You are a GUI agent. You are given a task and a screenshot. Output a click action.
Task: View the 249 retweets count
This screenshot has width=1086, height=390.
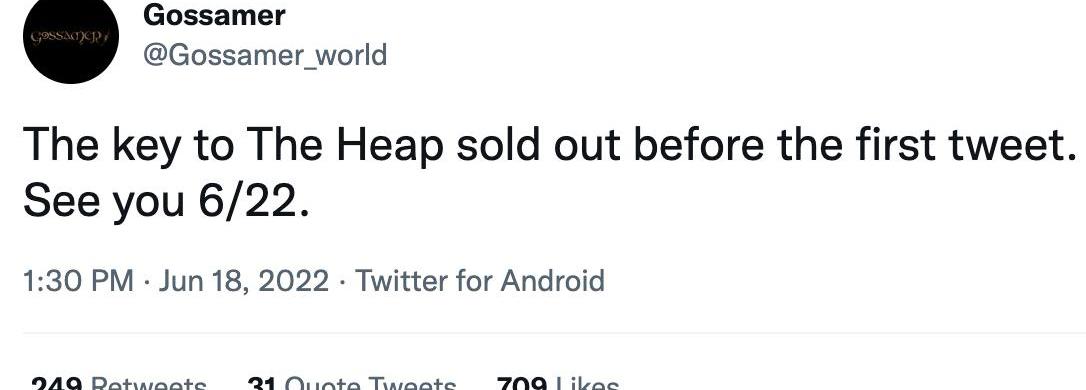point(58,383)
